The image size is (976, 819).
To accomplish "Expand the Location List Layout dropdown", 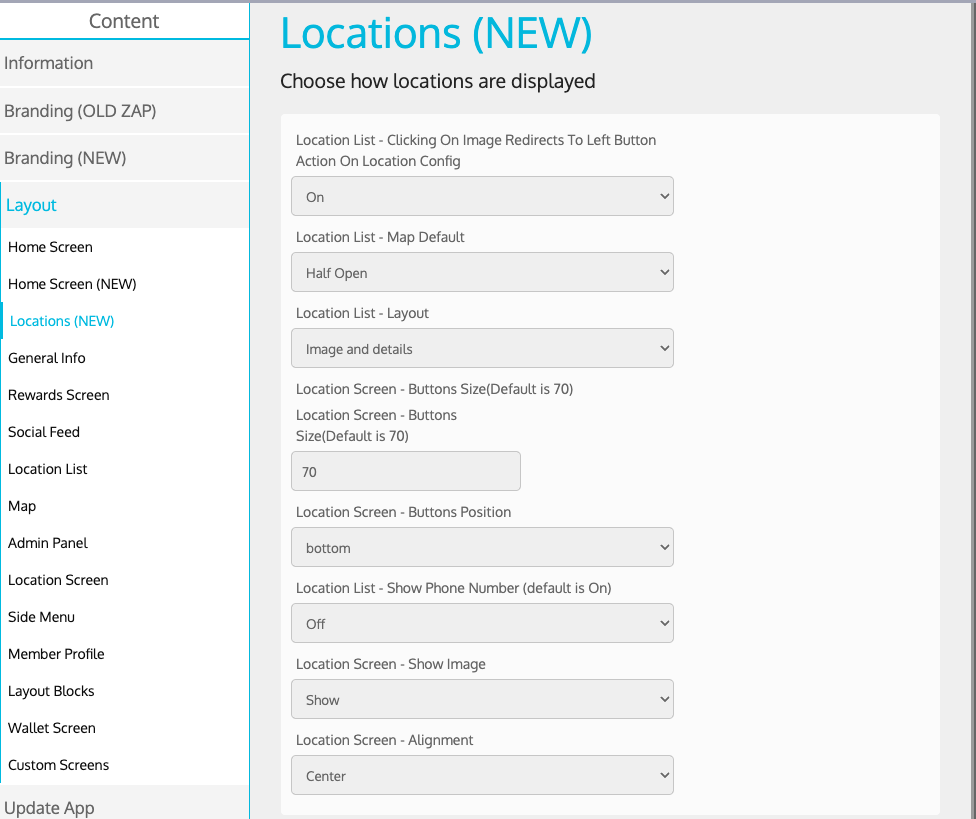I will (482, 348).
